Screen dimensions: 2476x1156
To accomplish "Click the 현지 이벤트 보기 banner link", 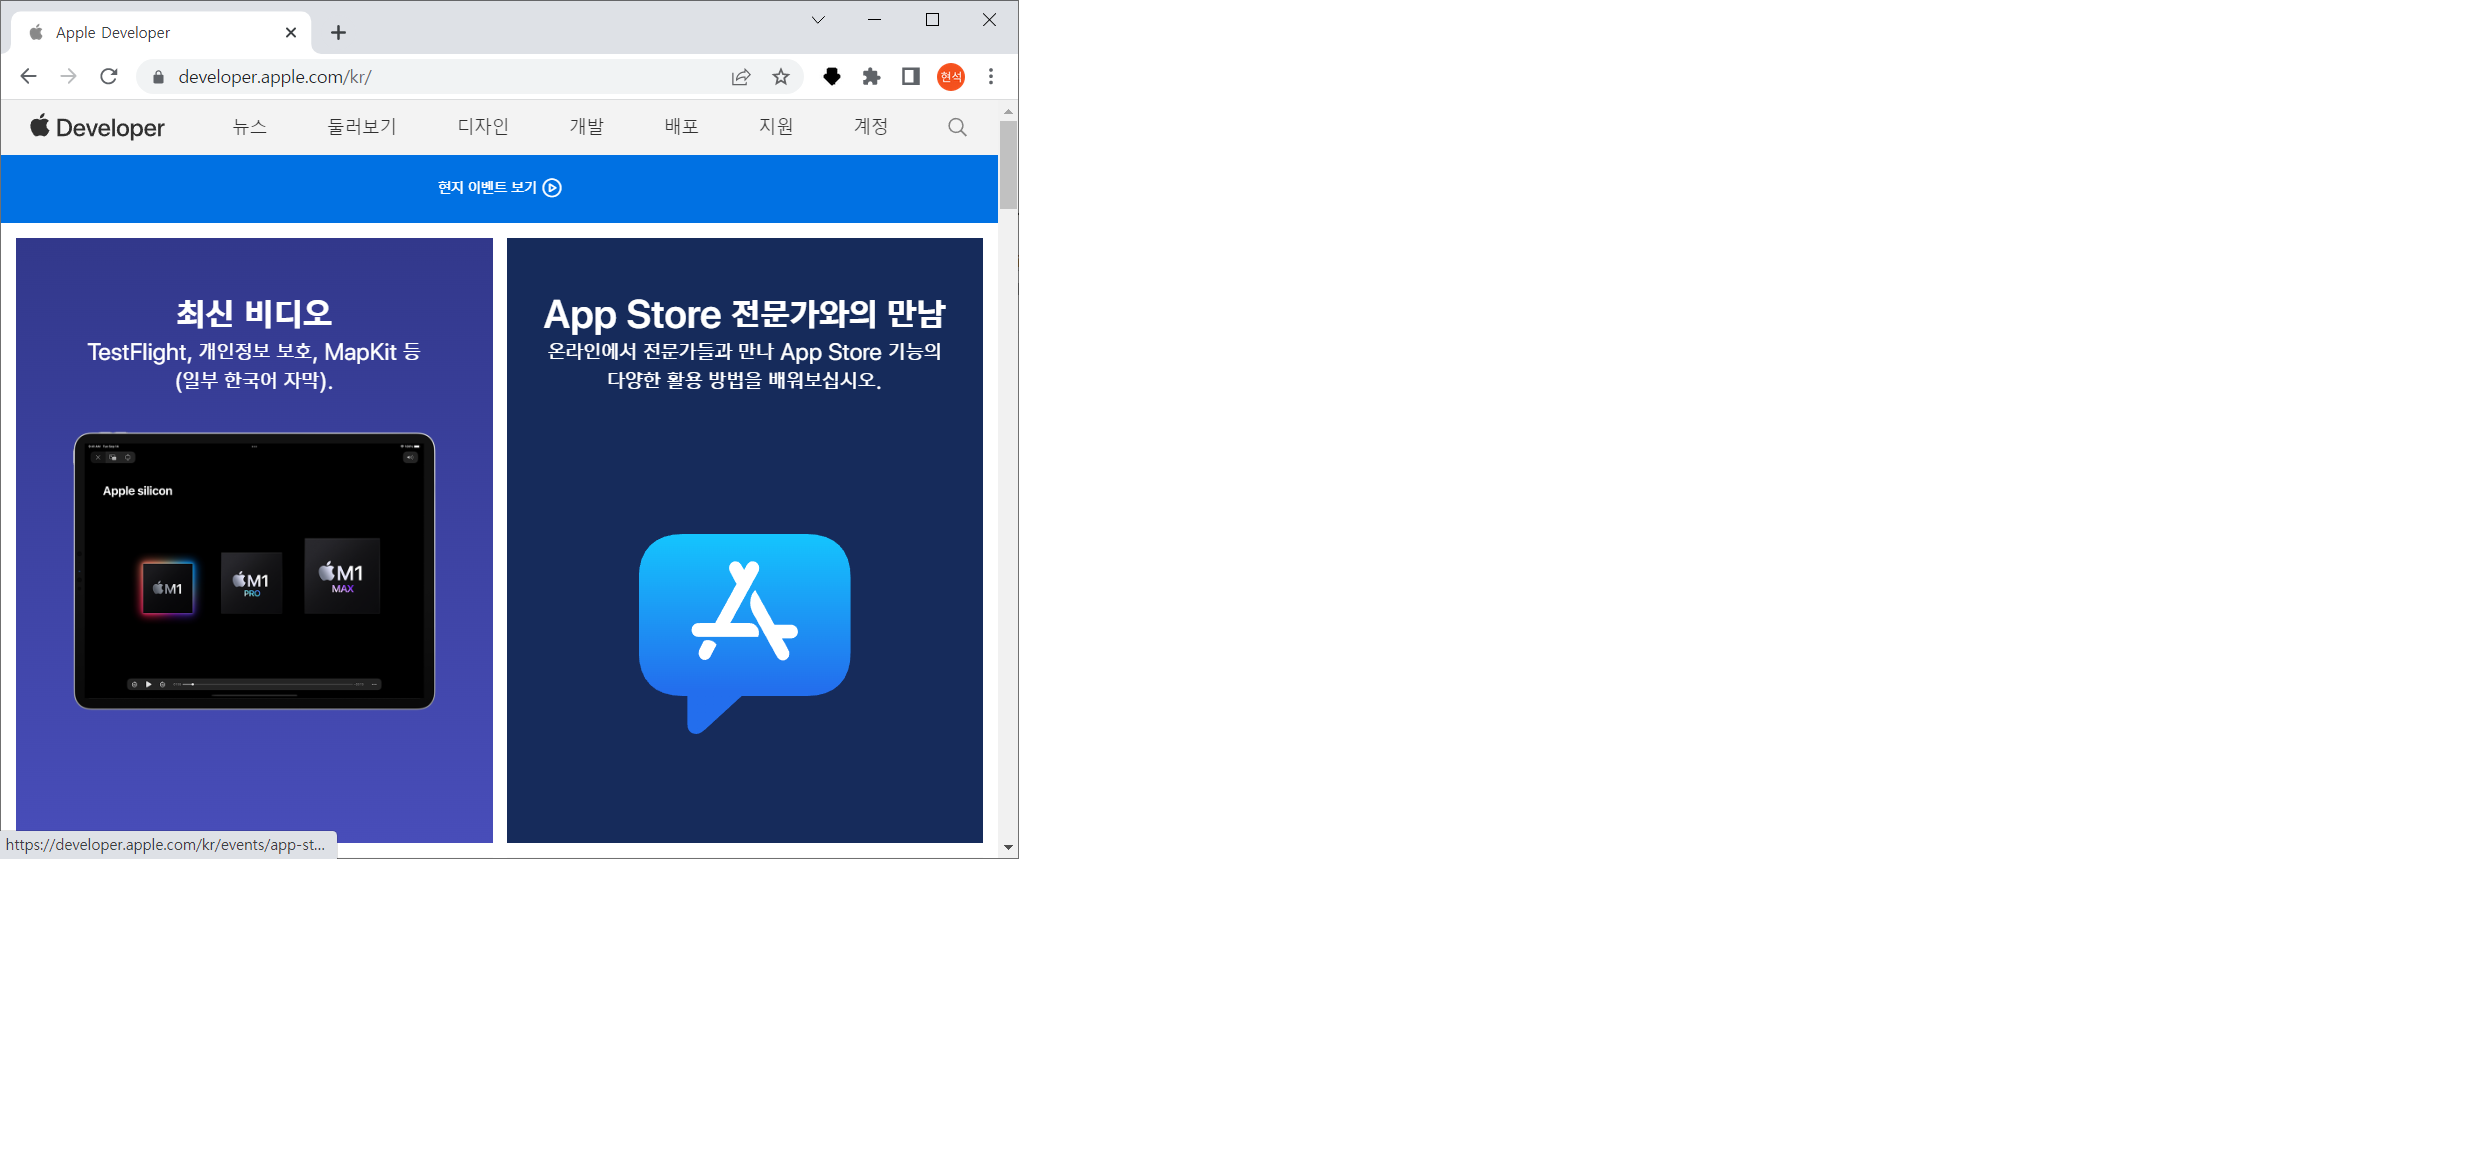I will [499, 188].
